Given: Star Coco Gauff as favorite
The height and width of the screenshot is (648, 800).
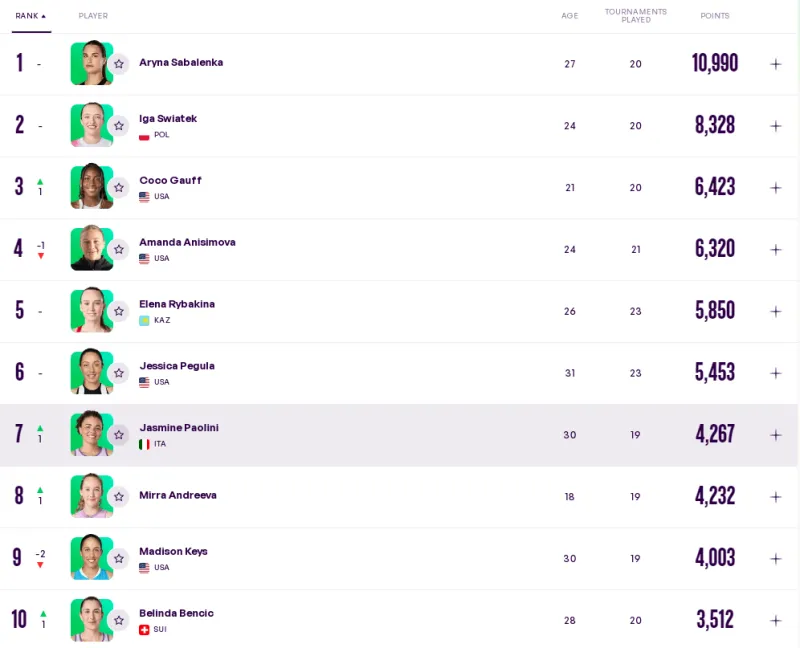Looking at the screenshot, I should tap(119, 188).
